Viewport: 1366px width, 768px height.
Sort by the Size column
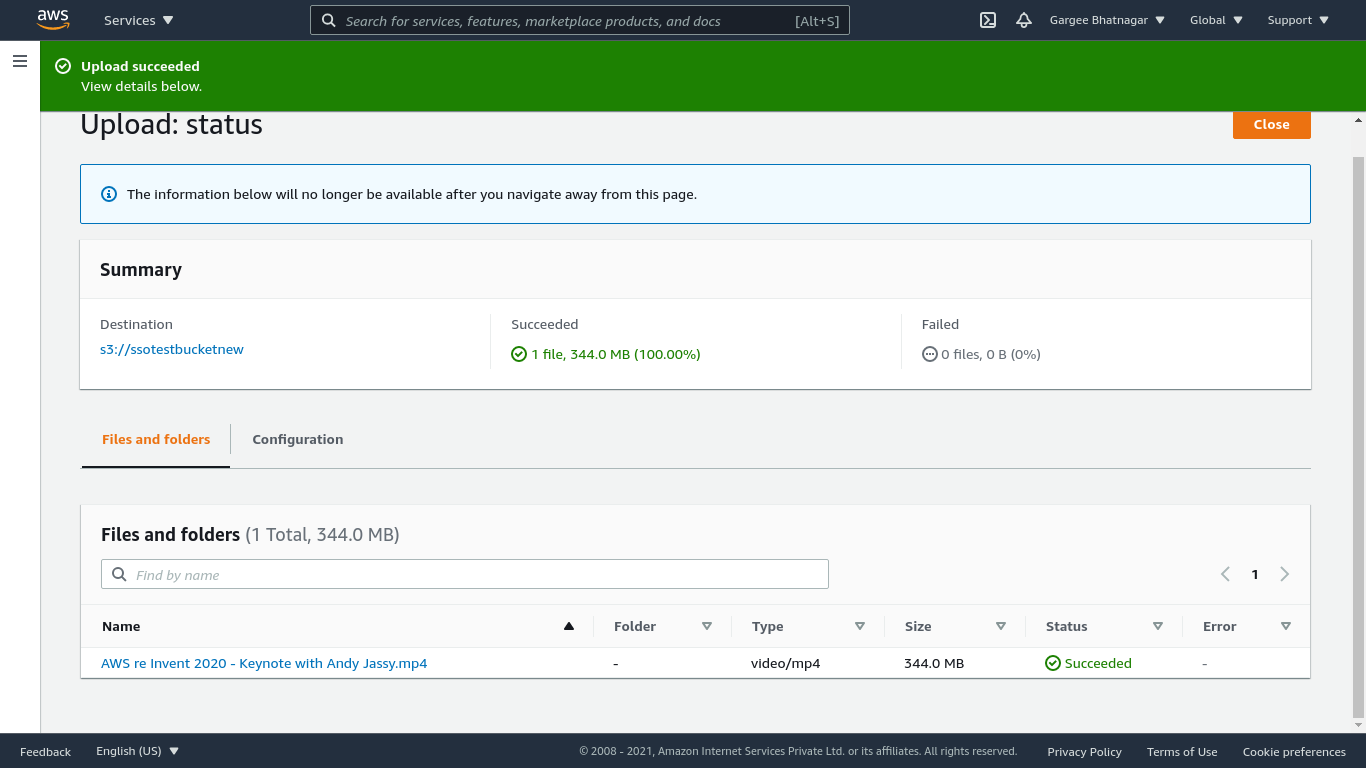tap(1001, 626)
